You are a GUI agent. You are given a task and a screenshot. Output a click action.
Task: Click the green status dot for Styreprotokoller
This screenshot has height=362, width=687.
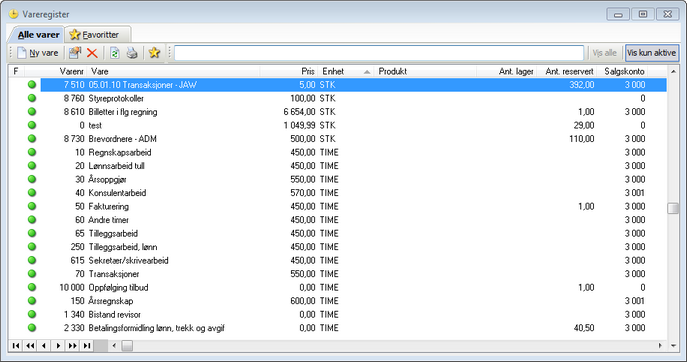click(x=32, y=98)
